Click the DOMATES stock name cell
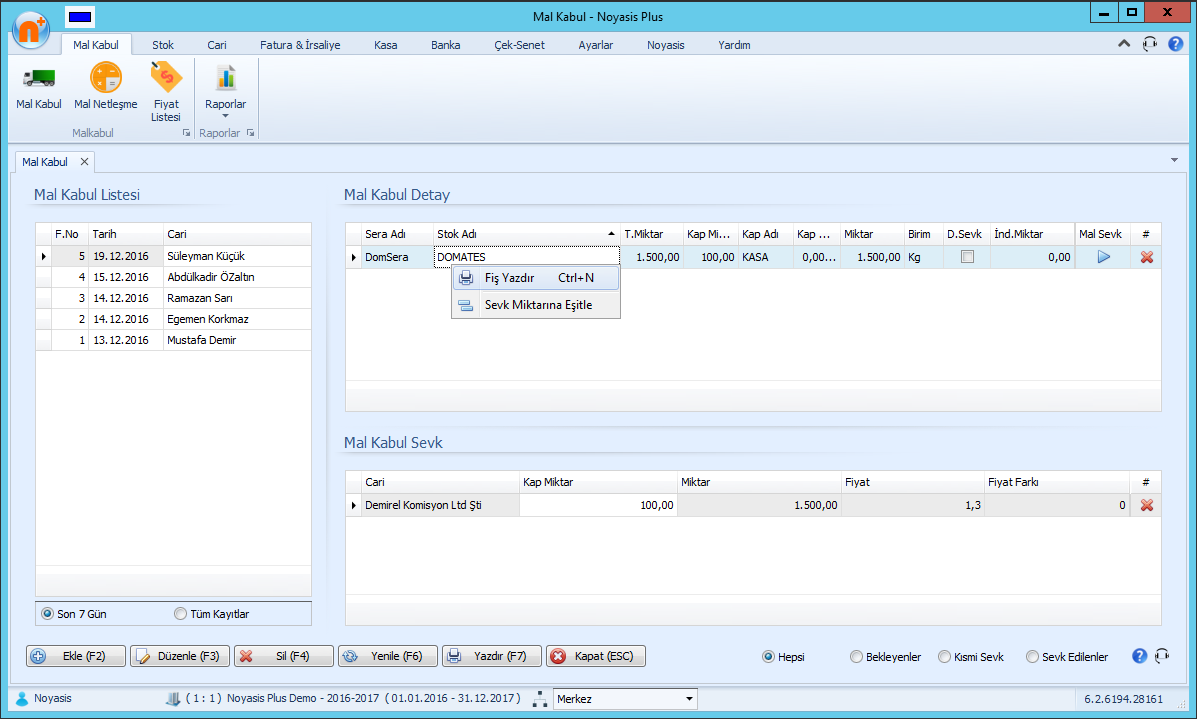The image size is (1197, 719). point(526,257)
